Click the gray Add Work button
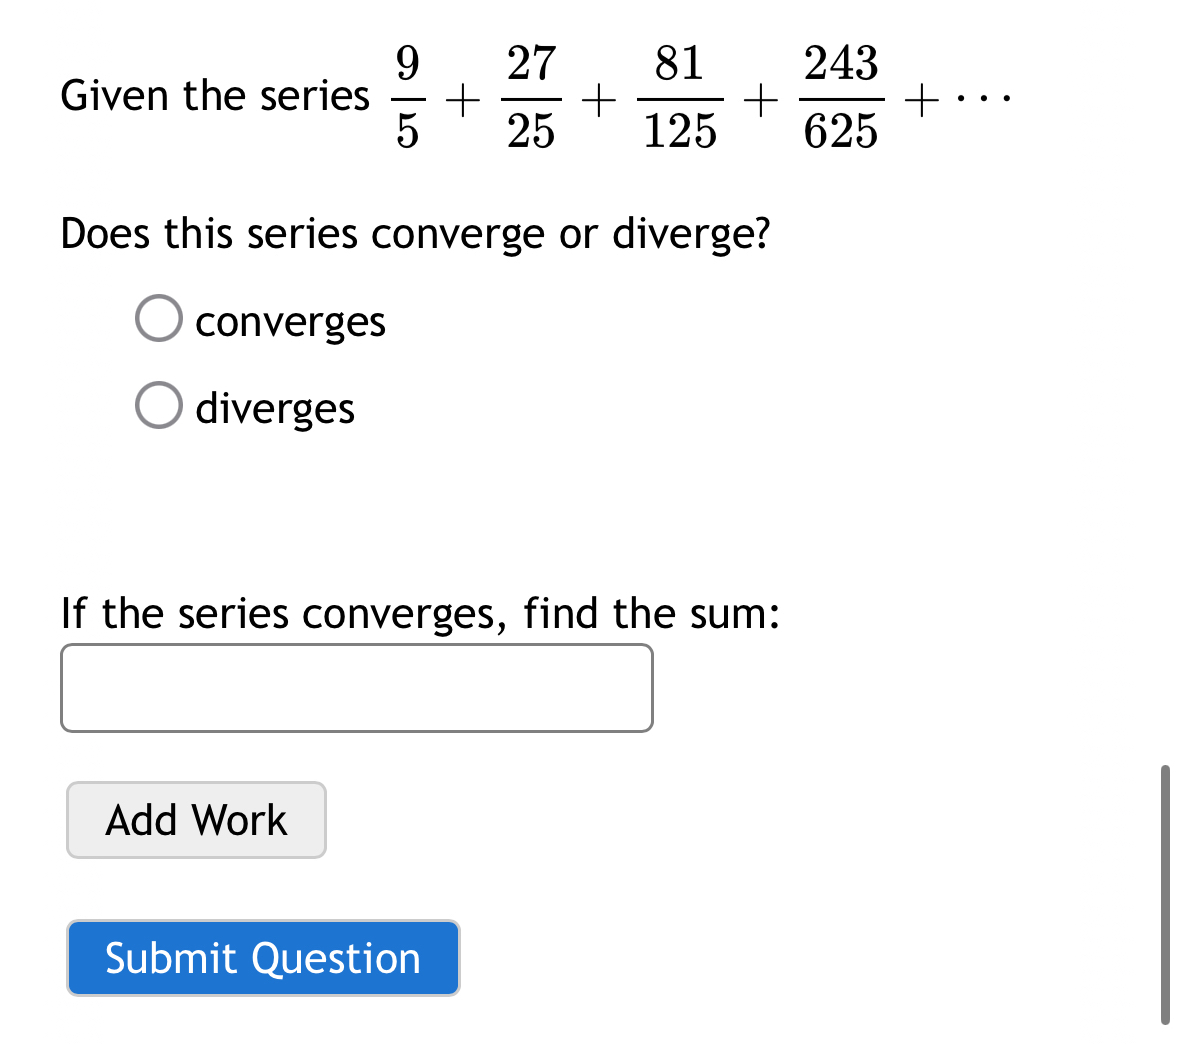This screenshot has height=1044, width=1179. (x=195, y=820)
